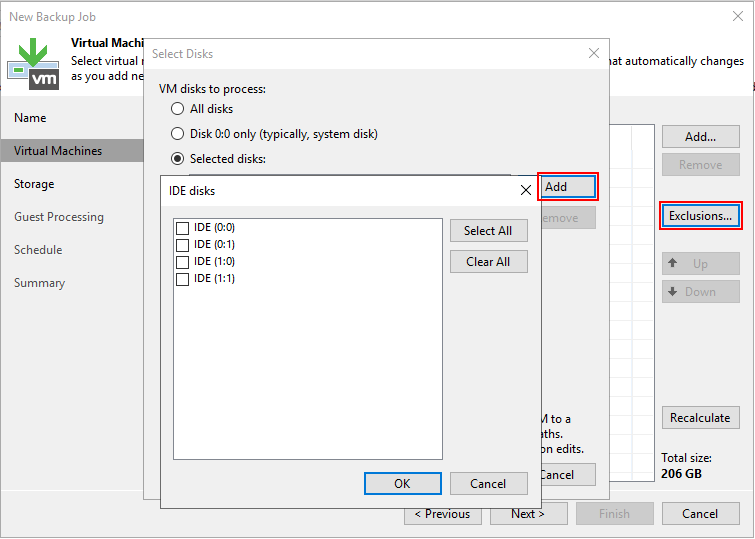Close the IDE disks dialog
755x539 pixels.
526,190
